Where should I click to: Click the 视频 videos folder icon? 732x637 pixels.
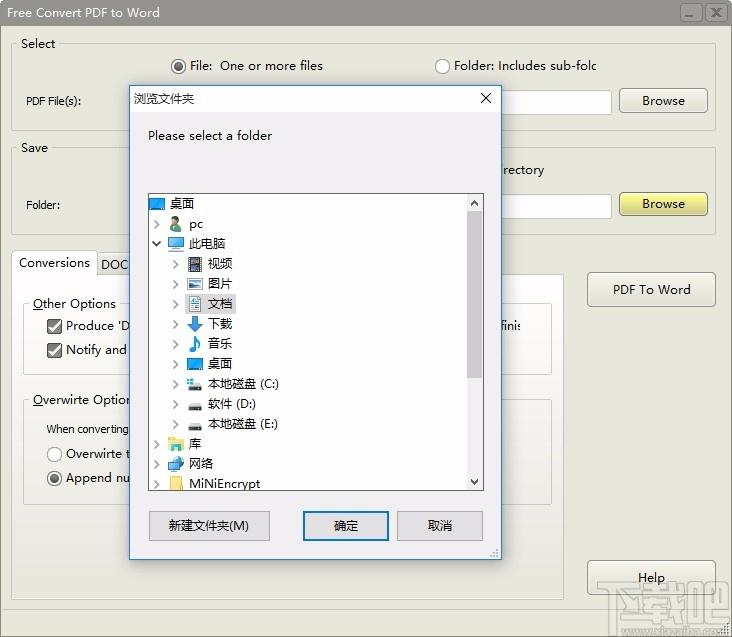(x=195, y=264)
